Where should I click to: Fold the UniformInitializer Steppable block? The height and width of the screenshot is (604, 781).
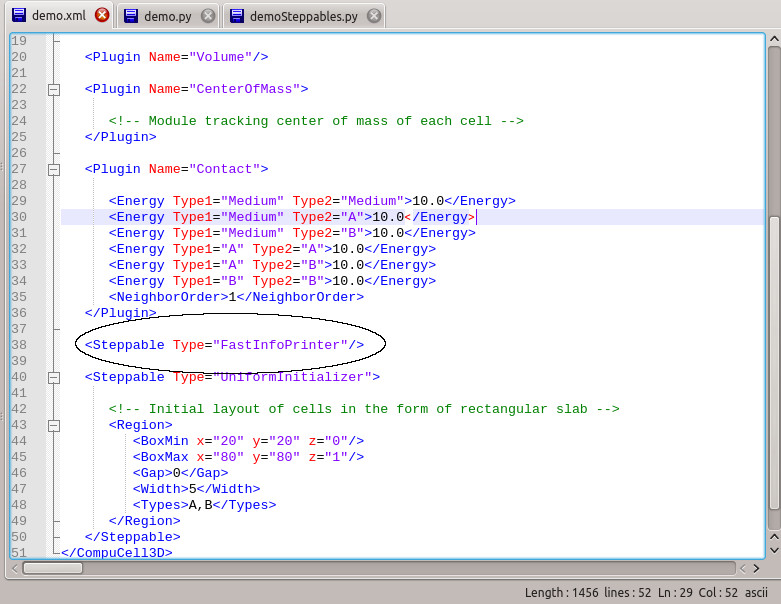pos(54,377)
